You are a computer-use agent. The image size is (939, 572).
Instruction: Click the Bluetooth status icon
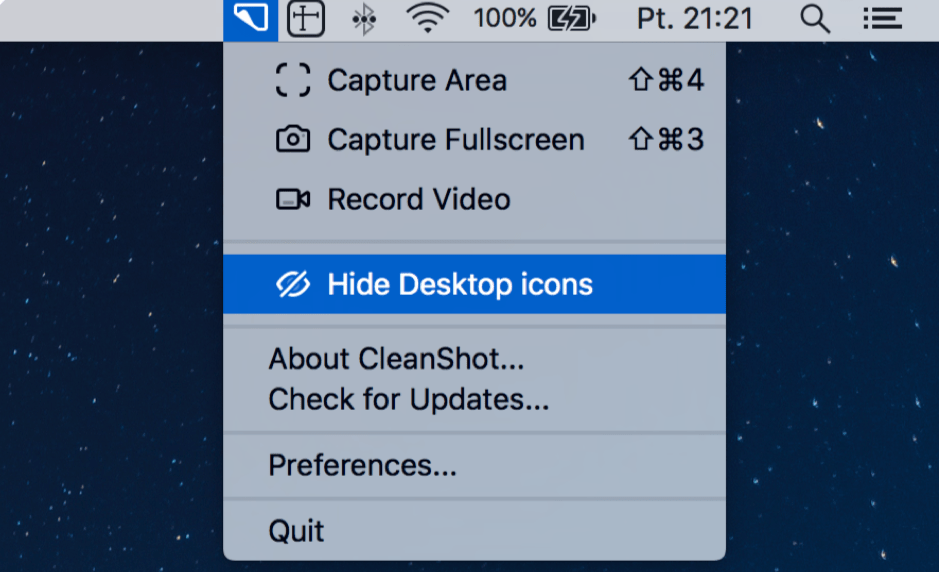[364, 20]
